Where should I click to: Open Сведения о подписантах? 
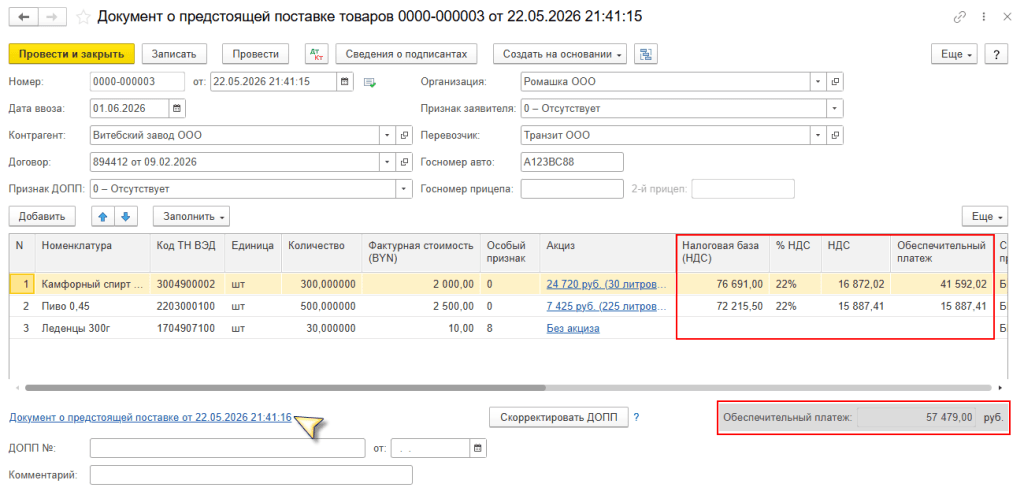click(x=406, y=54)
